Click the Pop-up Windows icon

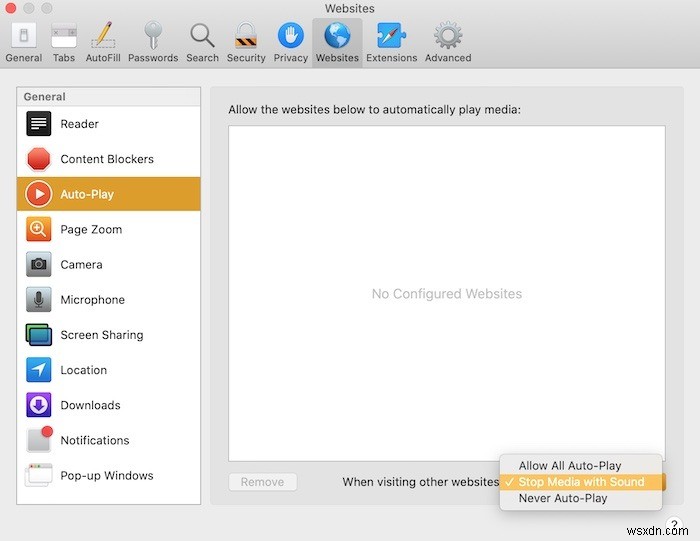tap(38, 475)
